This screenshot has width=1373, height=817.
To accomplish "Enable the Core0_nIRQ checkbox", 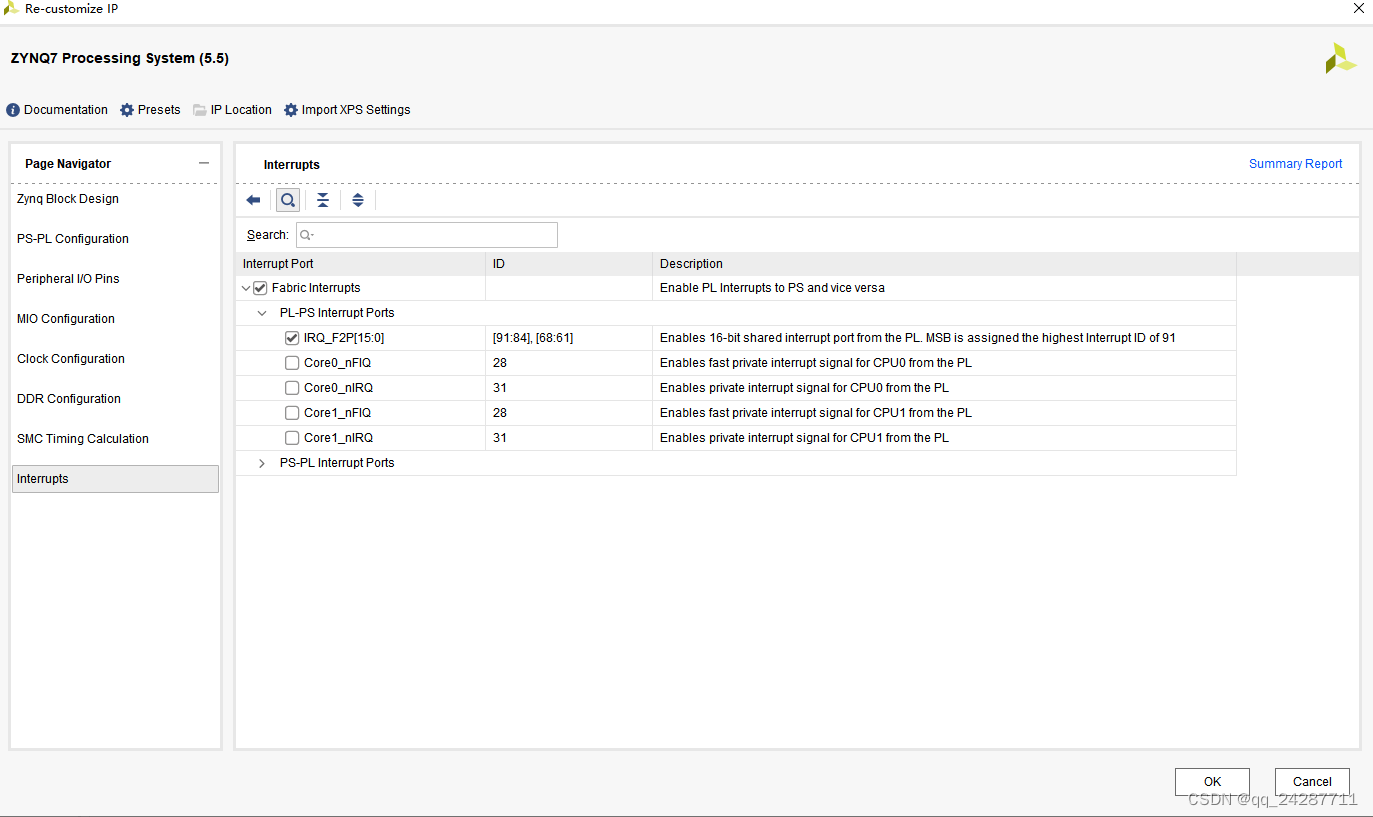I will coord(292,388).
